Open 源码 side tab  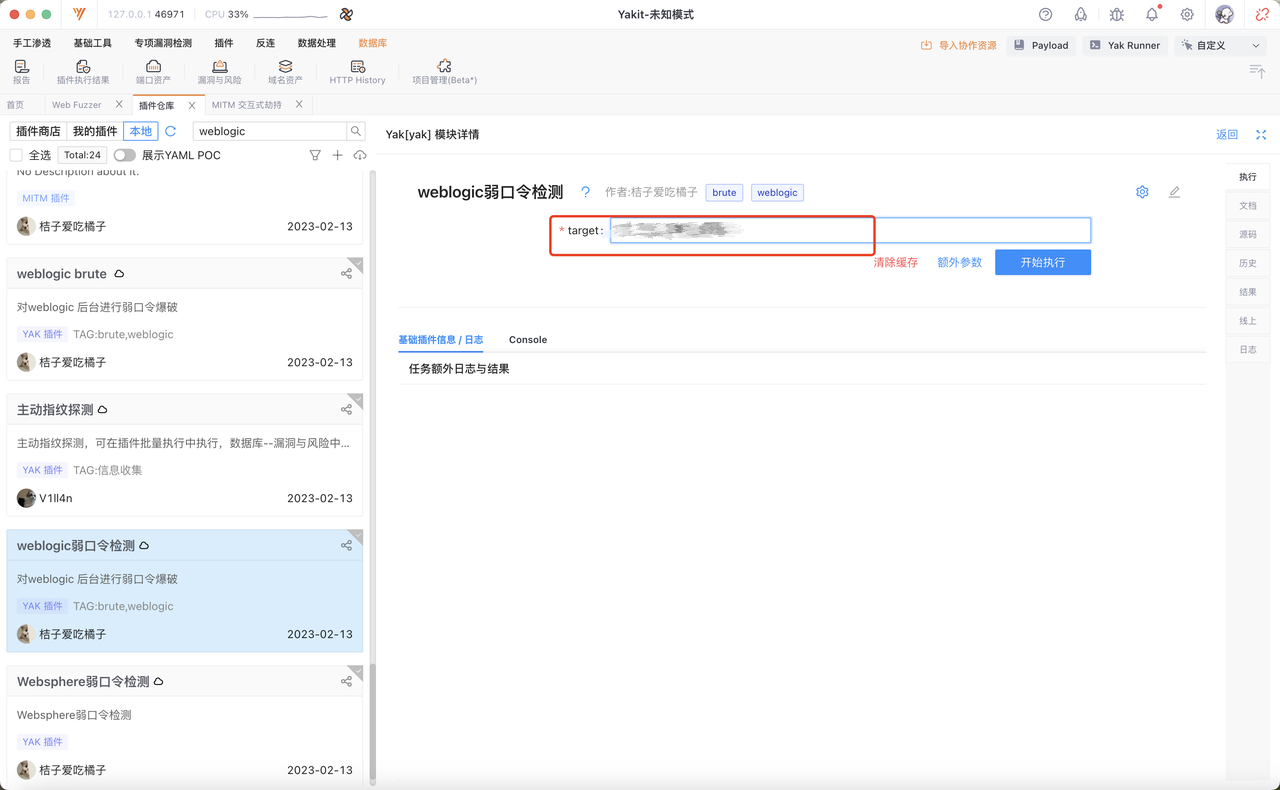point(1247,234)
